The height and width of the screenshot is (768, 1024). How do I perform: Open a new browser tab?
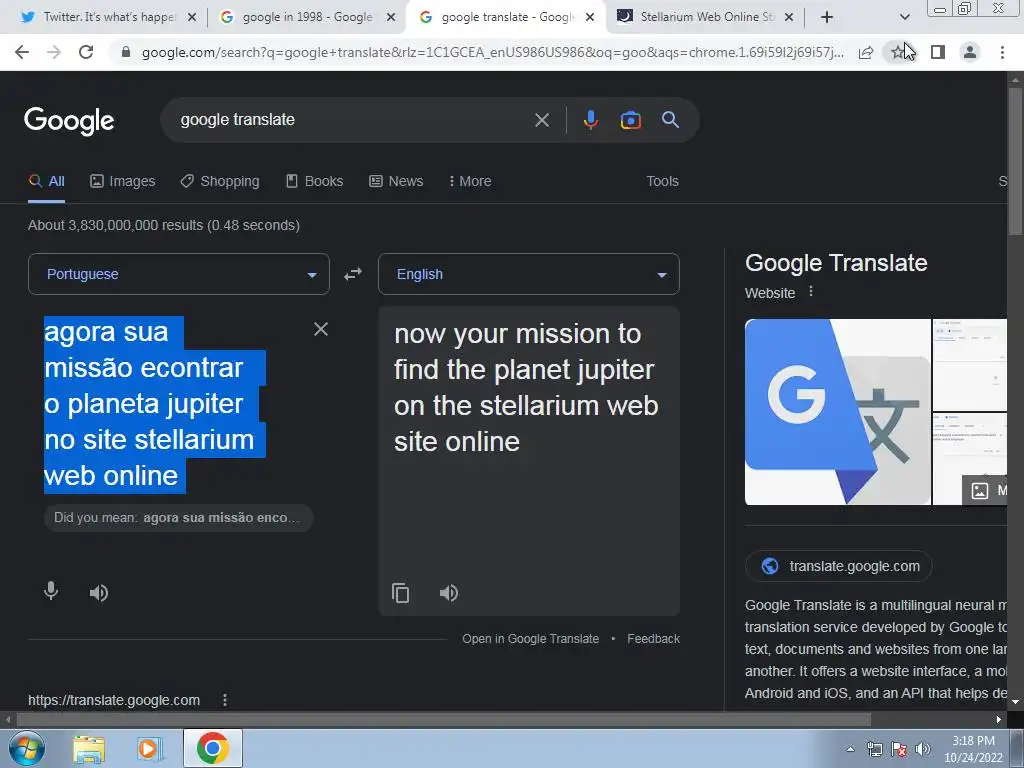point(827,17)
